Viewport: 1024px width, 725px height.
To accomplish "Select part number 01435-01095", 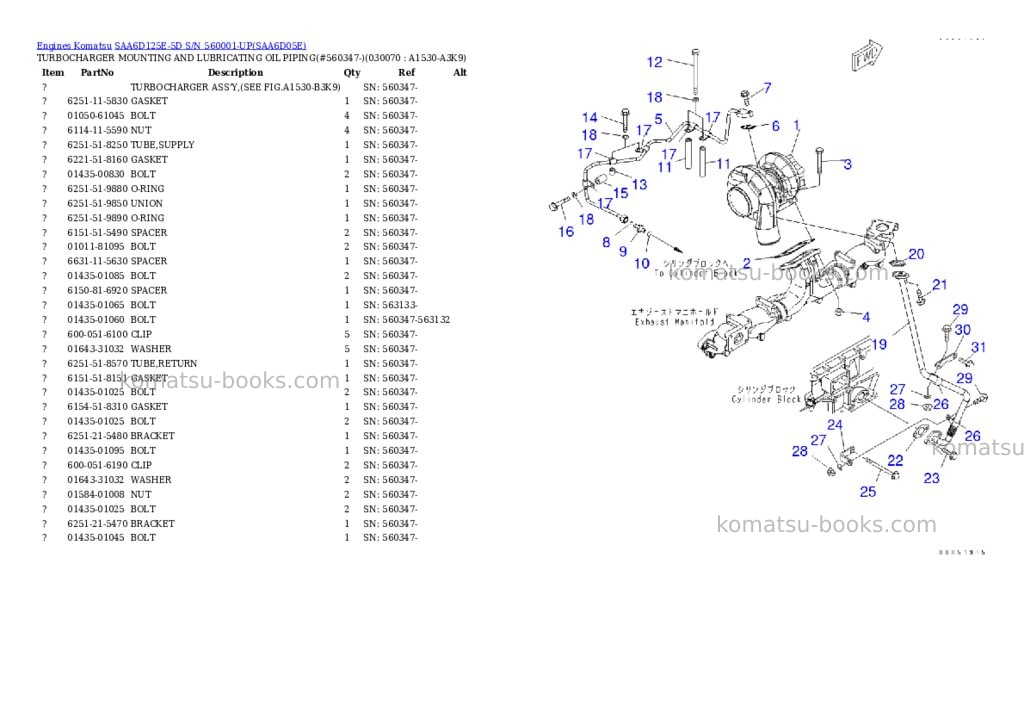I will point(95,451).
